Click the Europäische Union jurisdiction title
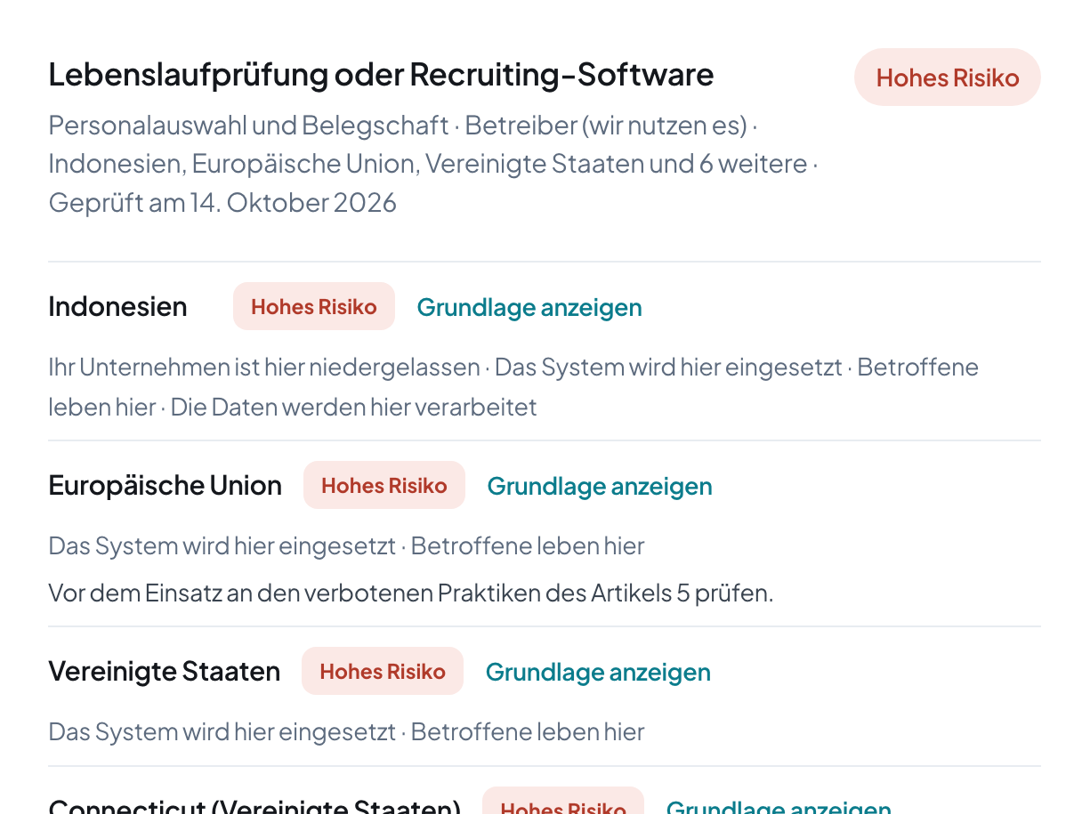1089x814 pixels. click(x=165, y=485)
